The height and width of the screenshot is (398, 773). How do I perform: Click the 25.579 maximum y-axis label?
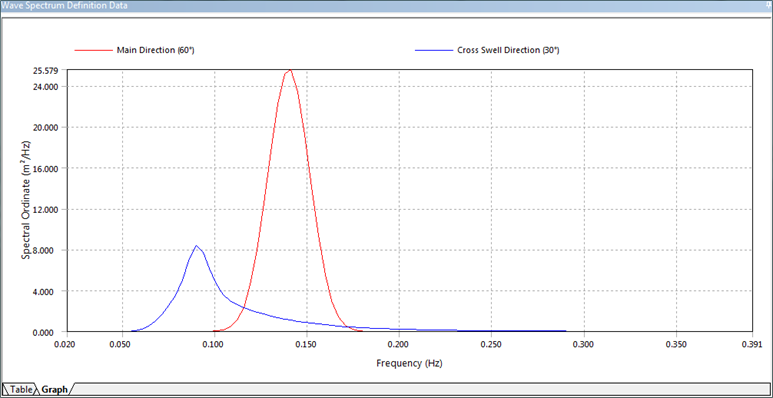(x=45, y=71)
